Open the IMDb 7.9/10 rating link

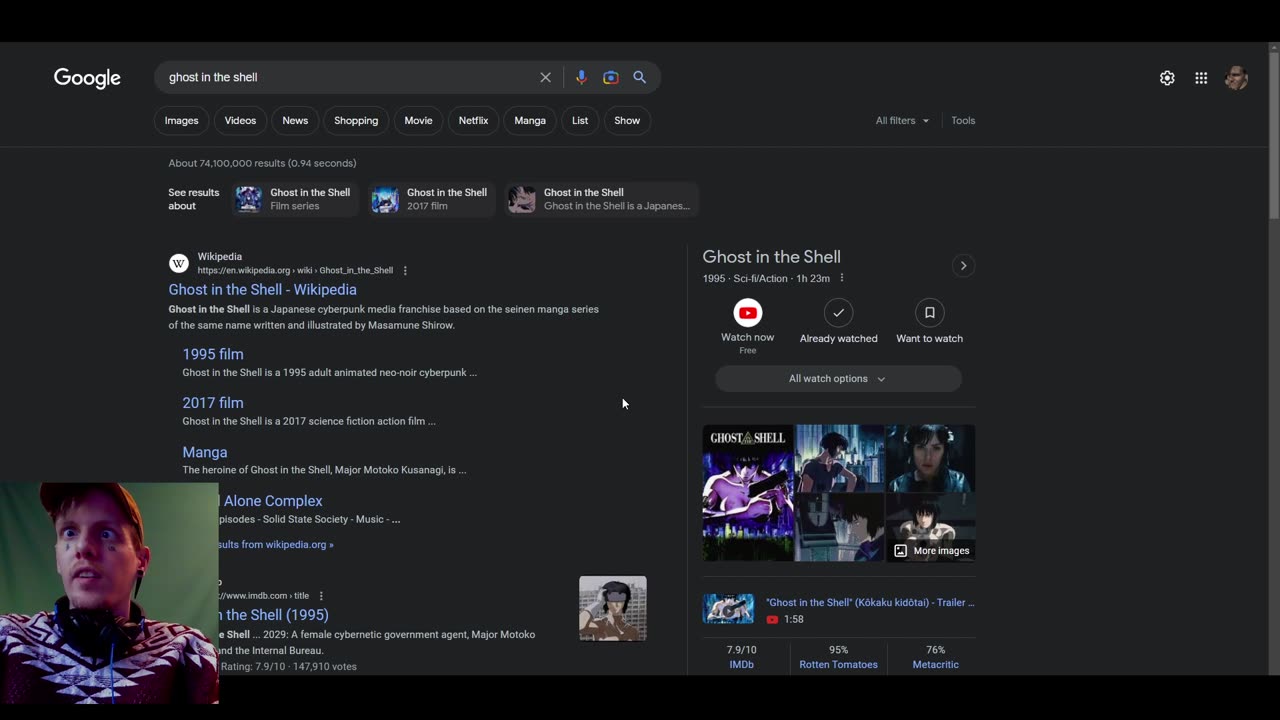coord(741,657)
